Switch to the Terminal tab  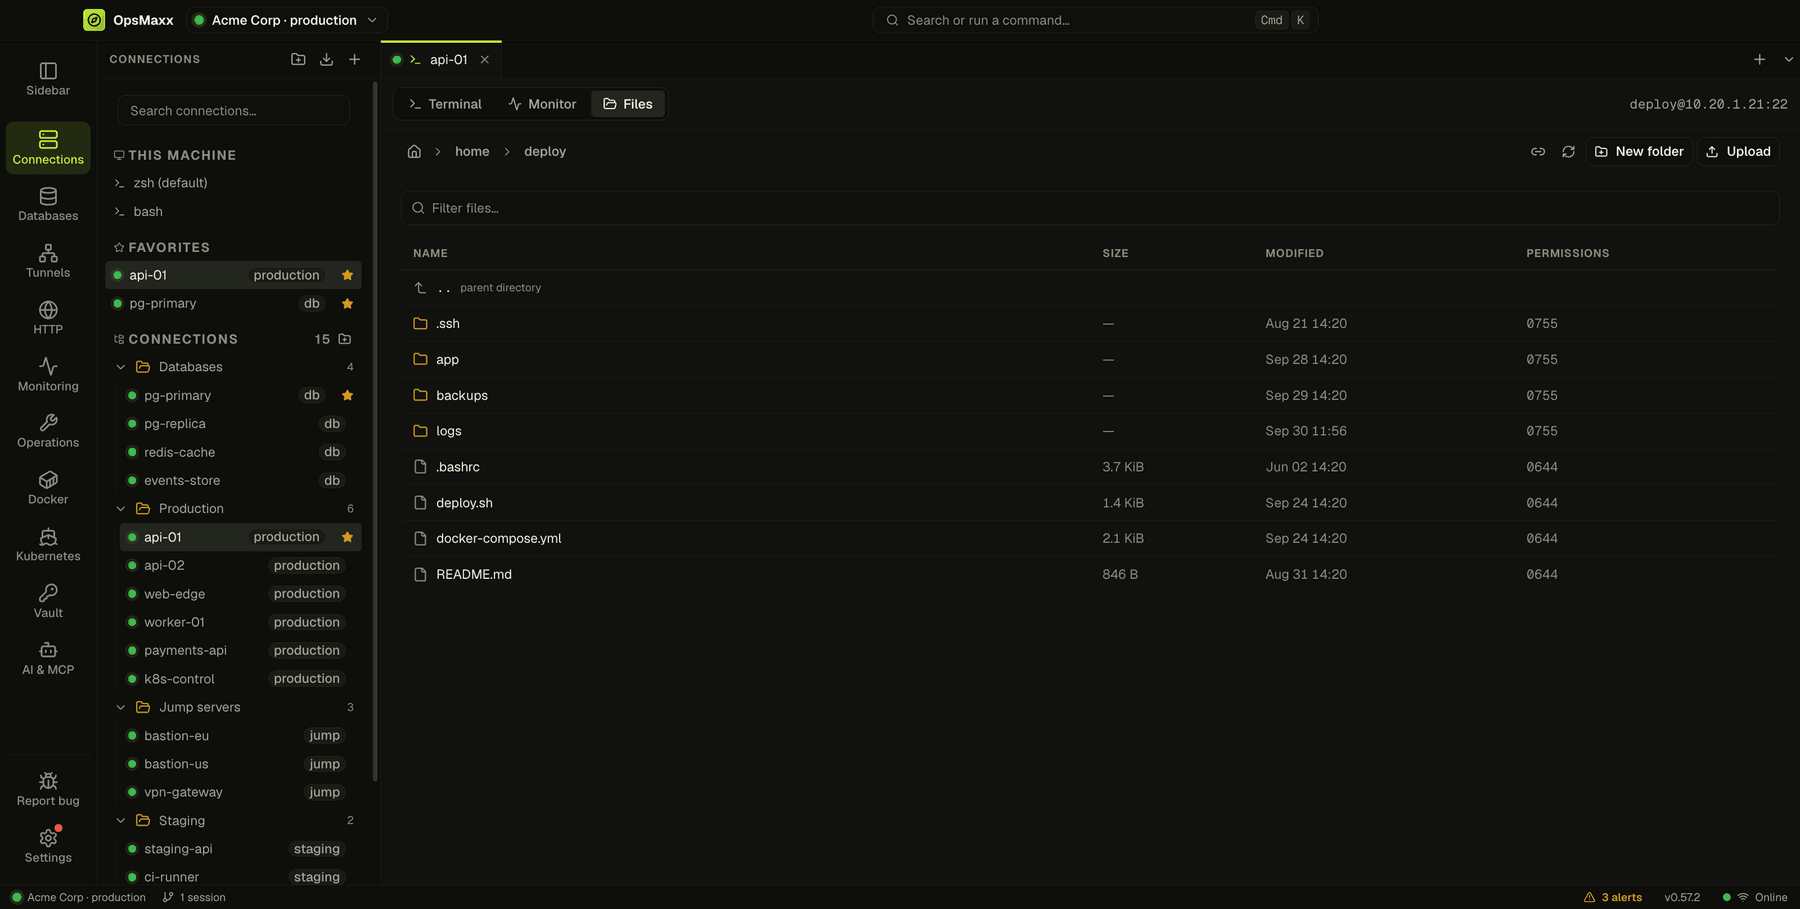(445, 104)
